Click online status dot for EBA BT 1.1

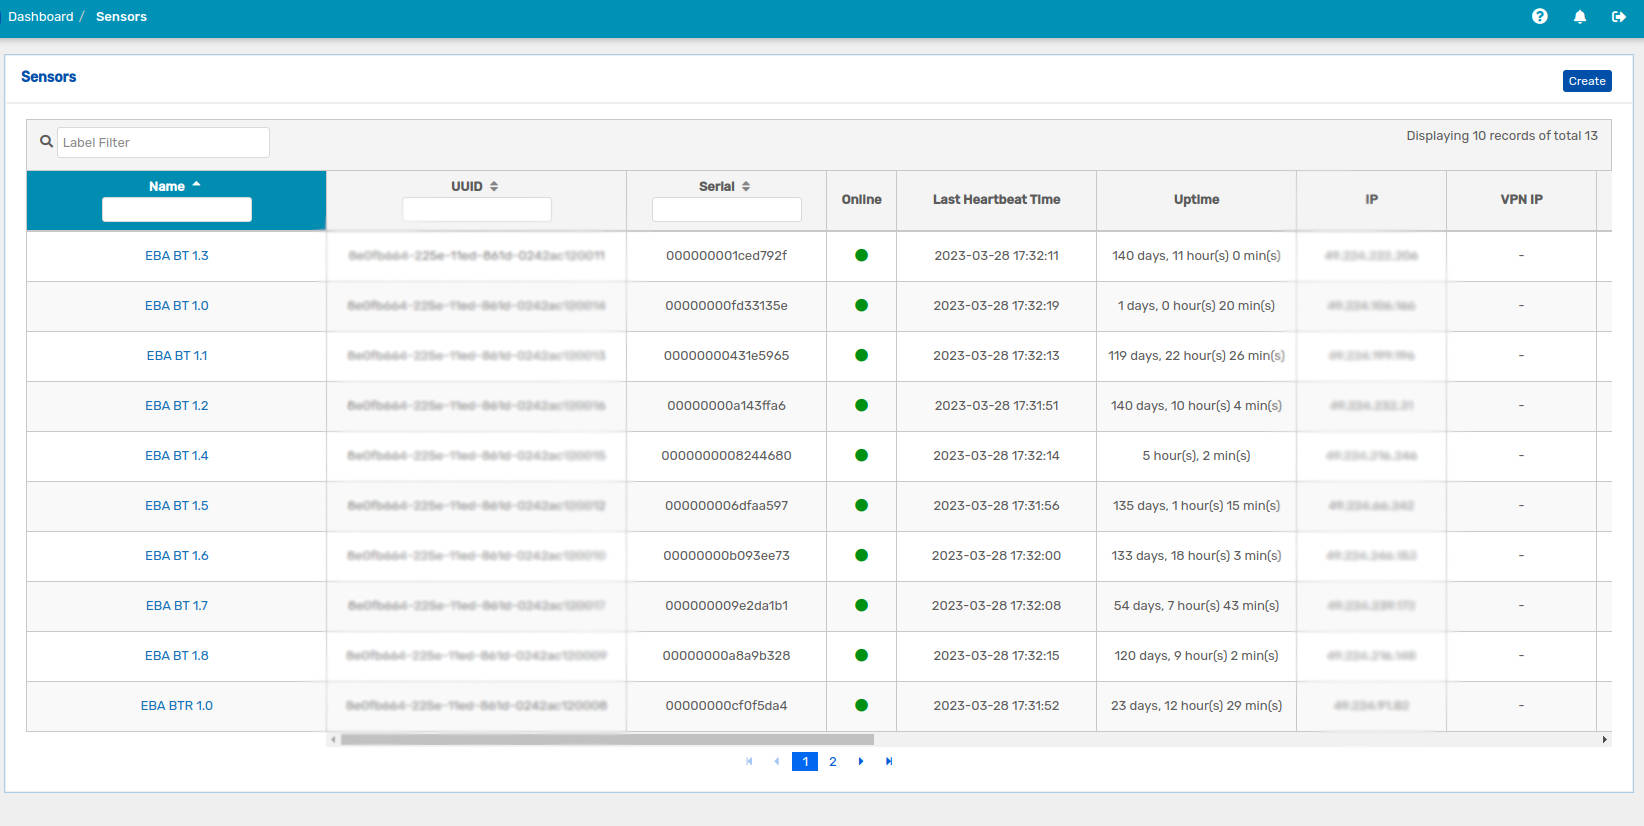tap(861, 355)
